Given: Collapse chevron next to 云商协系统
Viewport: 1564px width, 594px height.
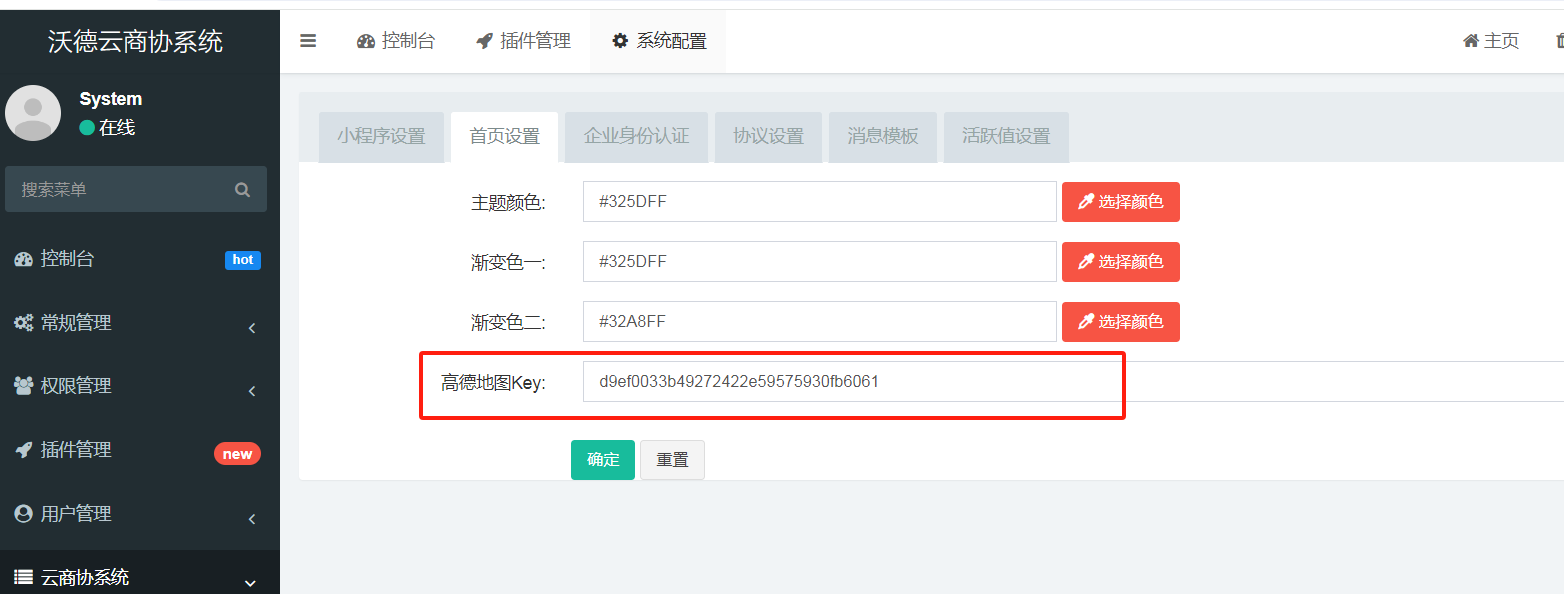Looking at the screenshot, I should click(250, 582).
